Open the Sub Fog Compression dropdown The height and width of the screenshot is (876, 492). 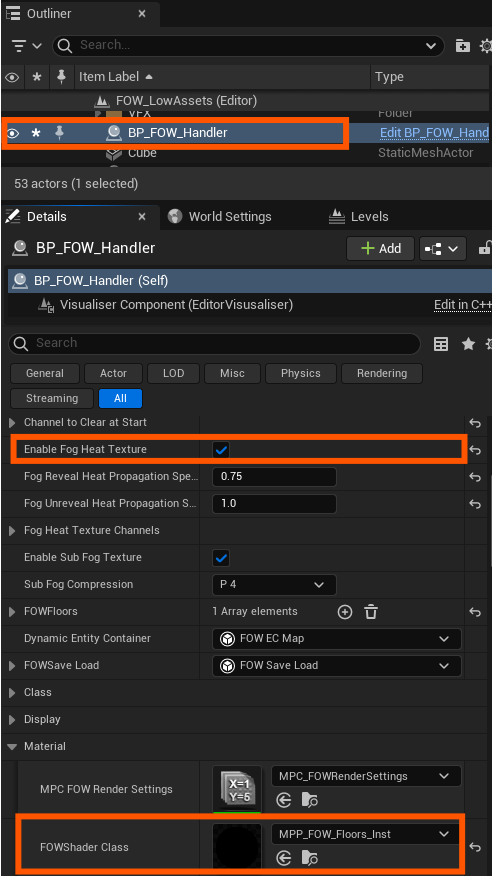(274, 585)
